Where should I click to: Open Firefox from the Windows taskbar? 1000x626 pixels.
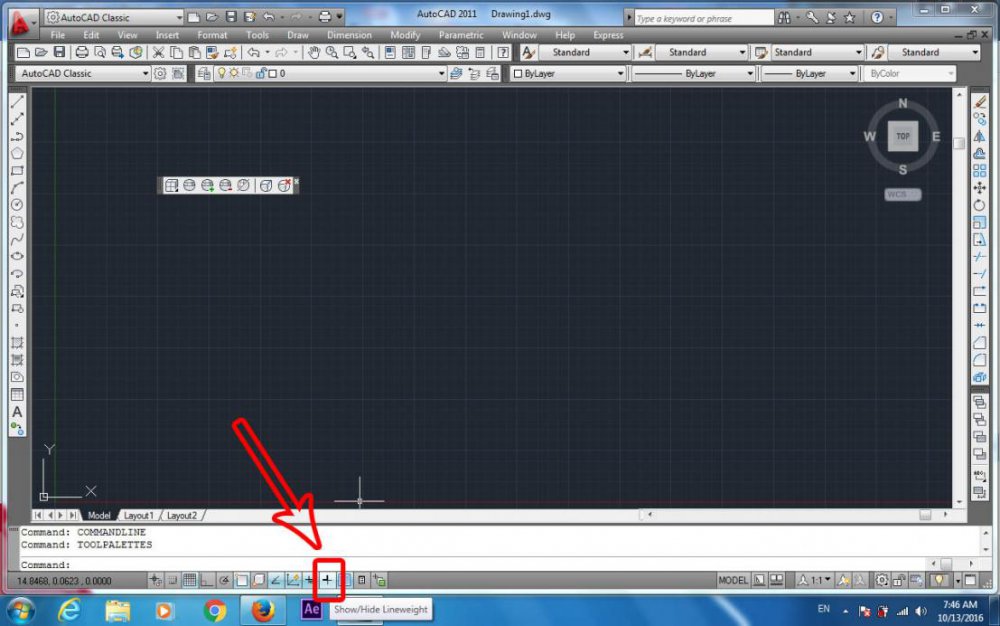pos(263,609)
